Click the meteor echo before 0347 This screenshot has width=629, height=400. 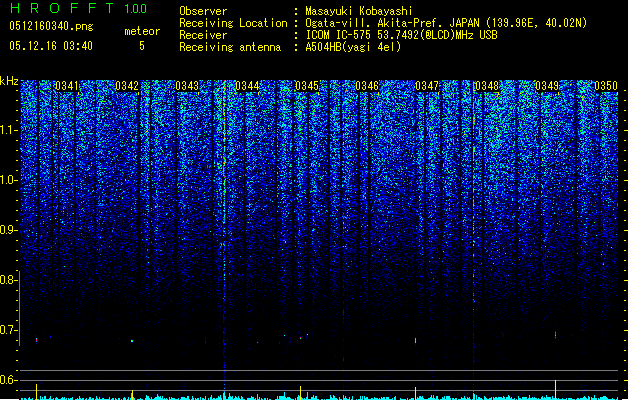click(x=416, y=340)
